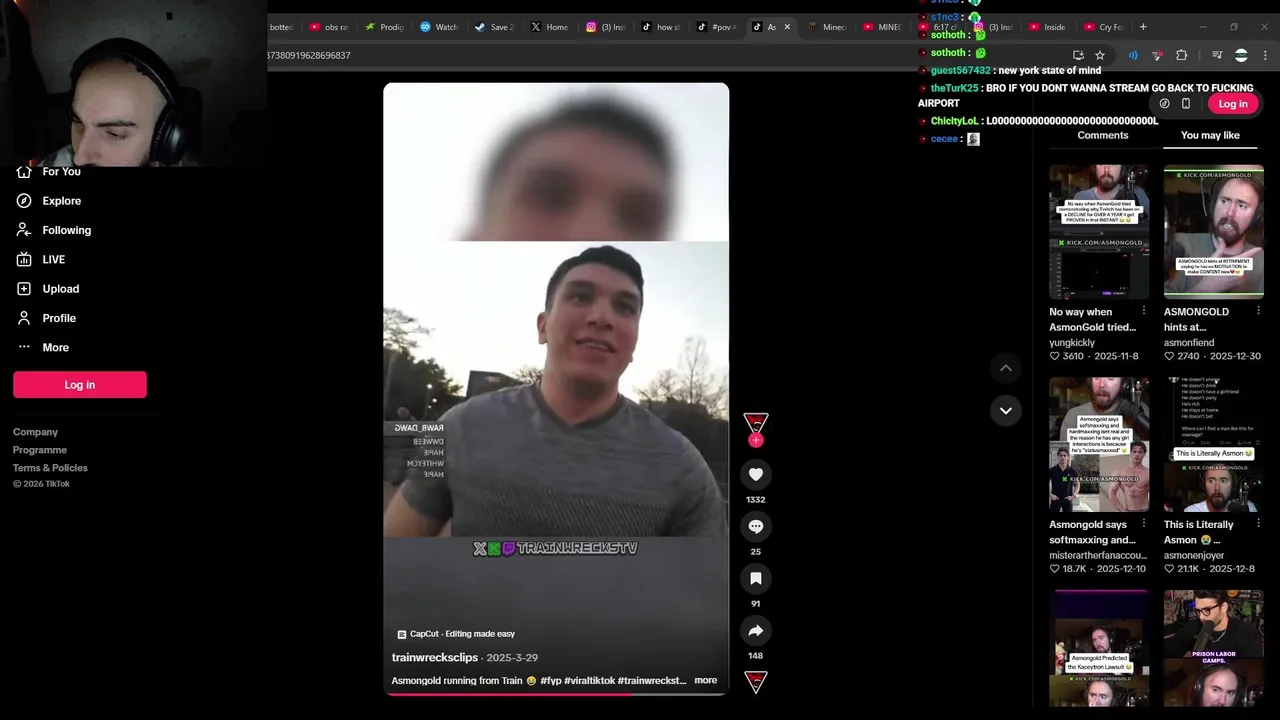This screenshot has width=1280, height=720.
Task: Switch to the You may like tab
Action: (x=1210, y=135)
